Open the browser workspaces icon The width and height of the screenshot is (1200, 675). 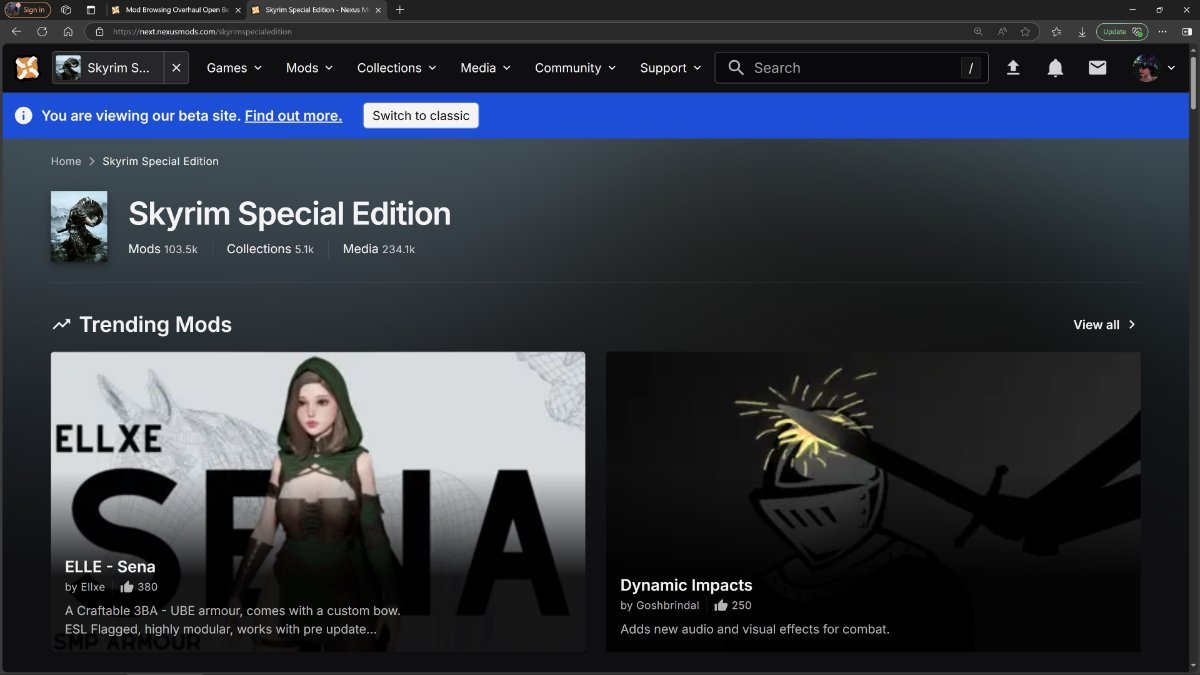tap(66, 10)
